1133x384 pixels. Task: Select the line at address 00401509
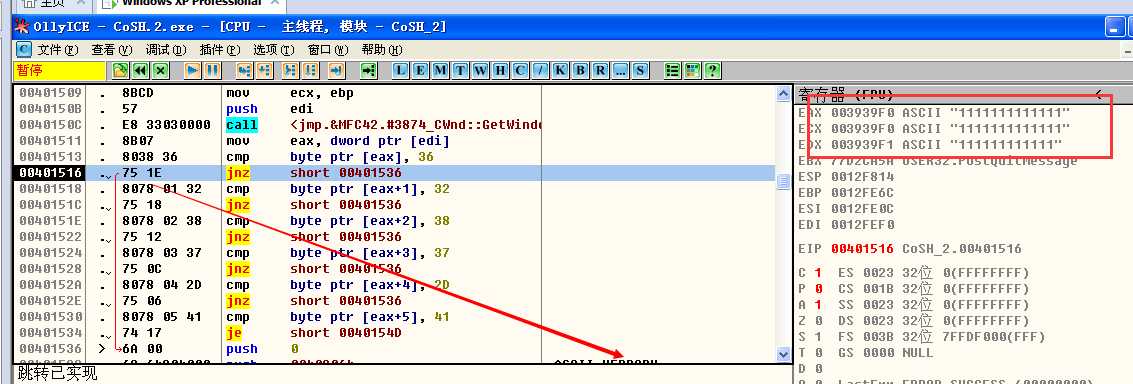(x=394, y=93)
